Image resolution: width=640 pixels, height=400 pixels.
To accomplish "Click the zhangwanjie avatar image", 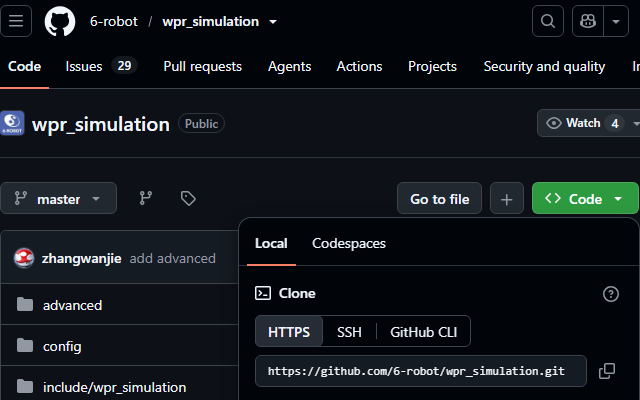I will [24, 258].
